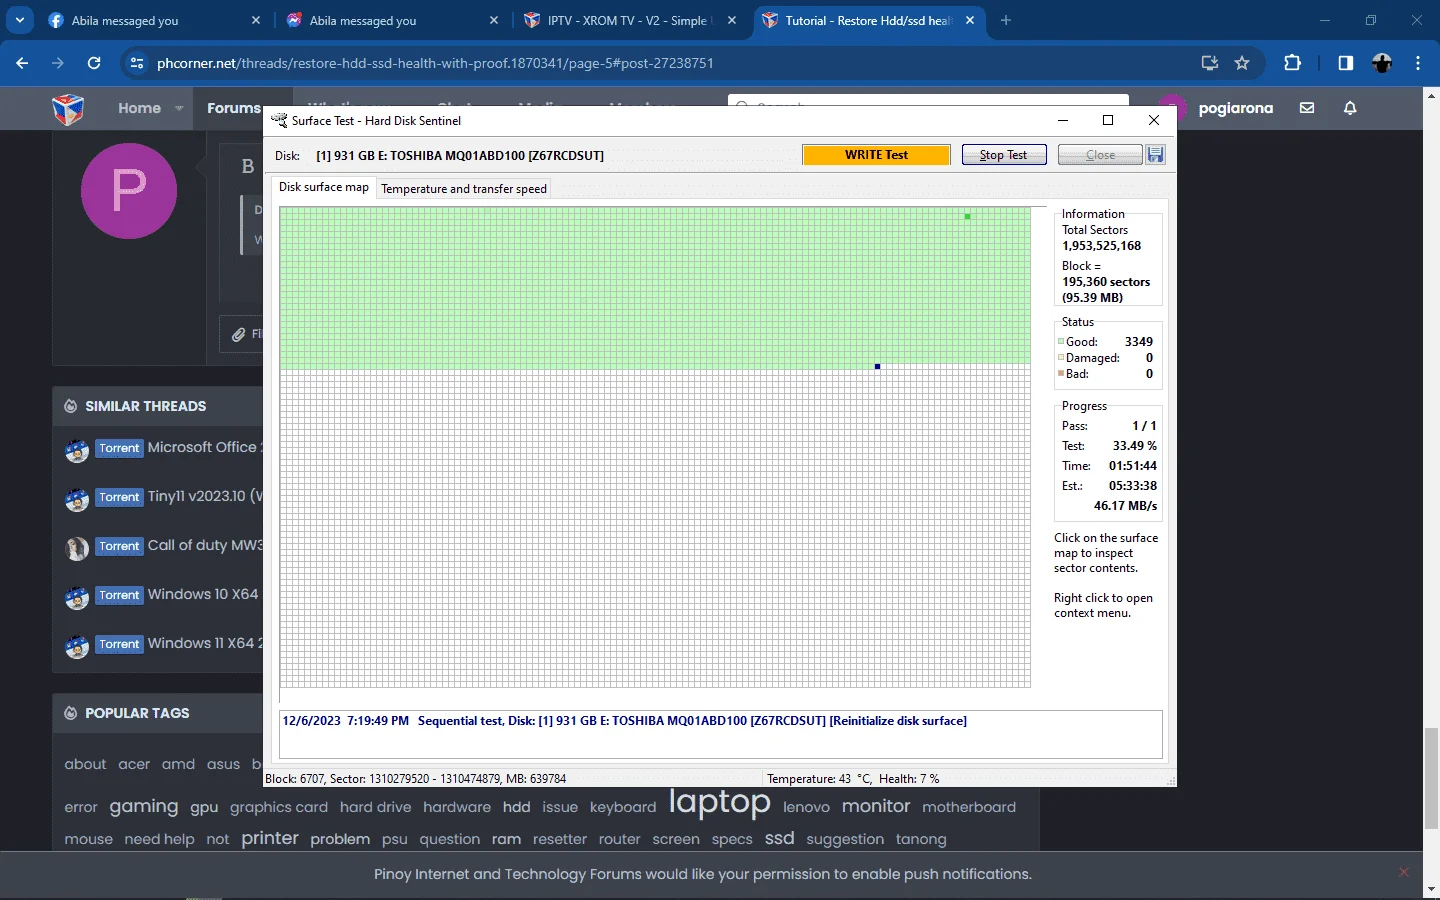Click the grayed Close button in Surface Test
The image size is (1440, 900).
[x=1100, y=155]
